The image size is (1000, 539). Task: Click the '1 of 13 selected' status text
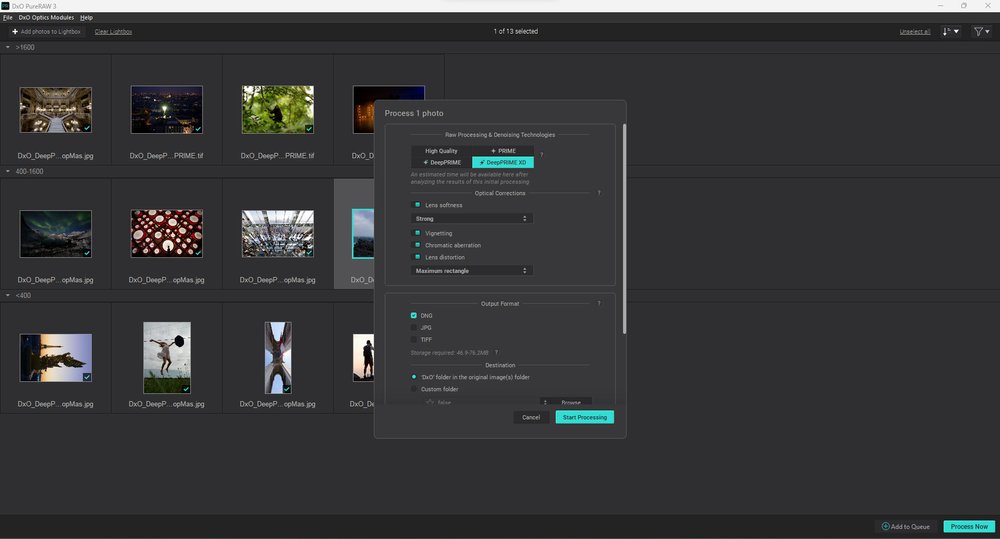515,31
